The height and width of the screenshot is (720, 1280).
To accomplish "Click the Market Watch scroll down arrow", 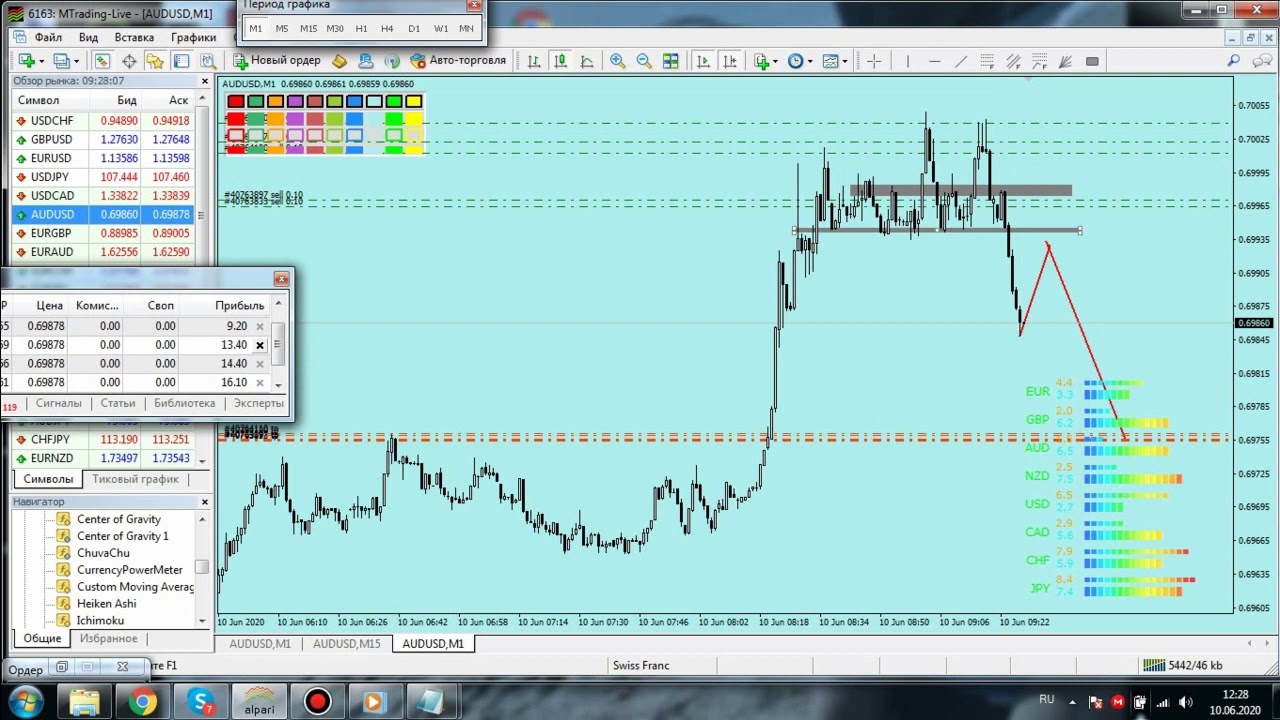I will [x=203, y=460].
